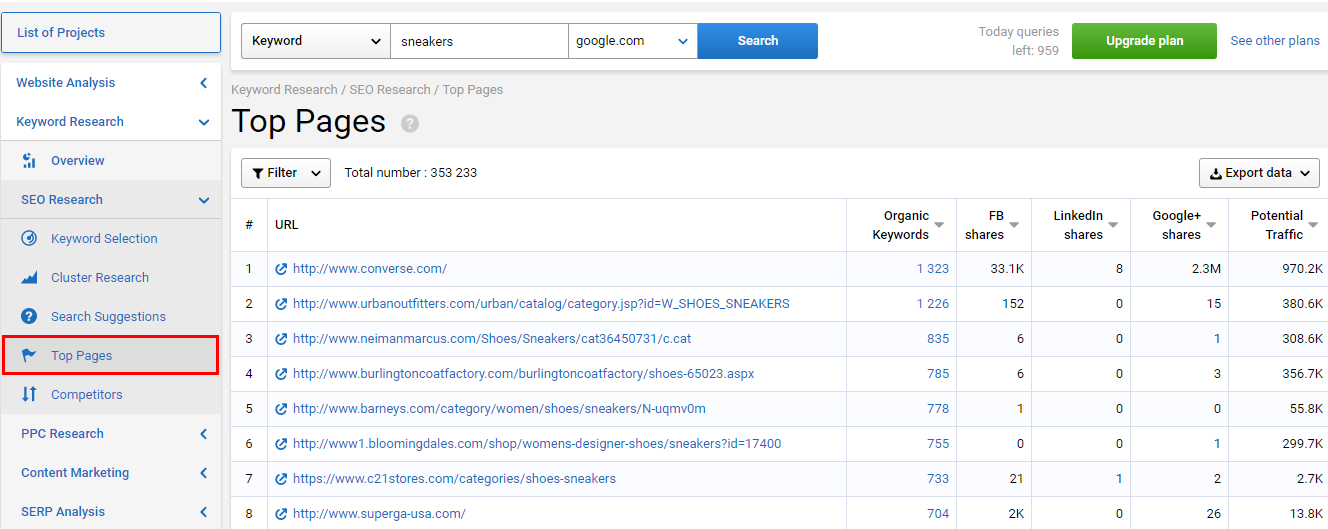Go to Keyword Selection page

104,239
